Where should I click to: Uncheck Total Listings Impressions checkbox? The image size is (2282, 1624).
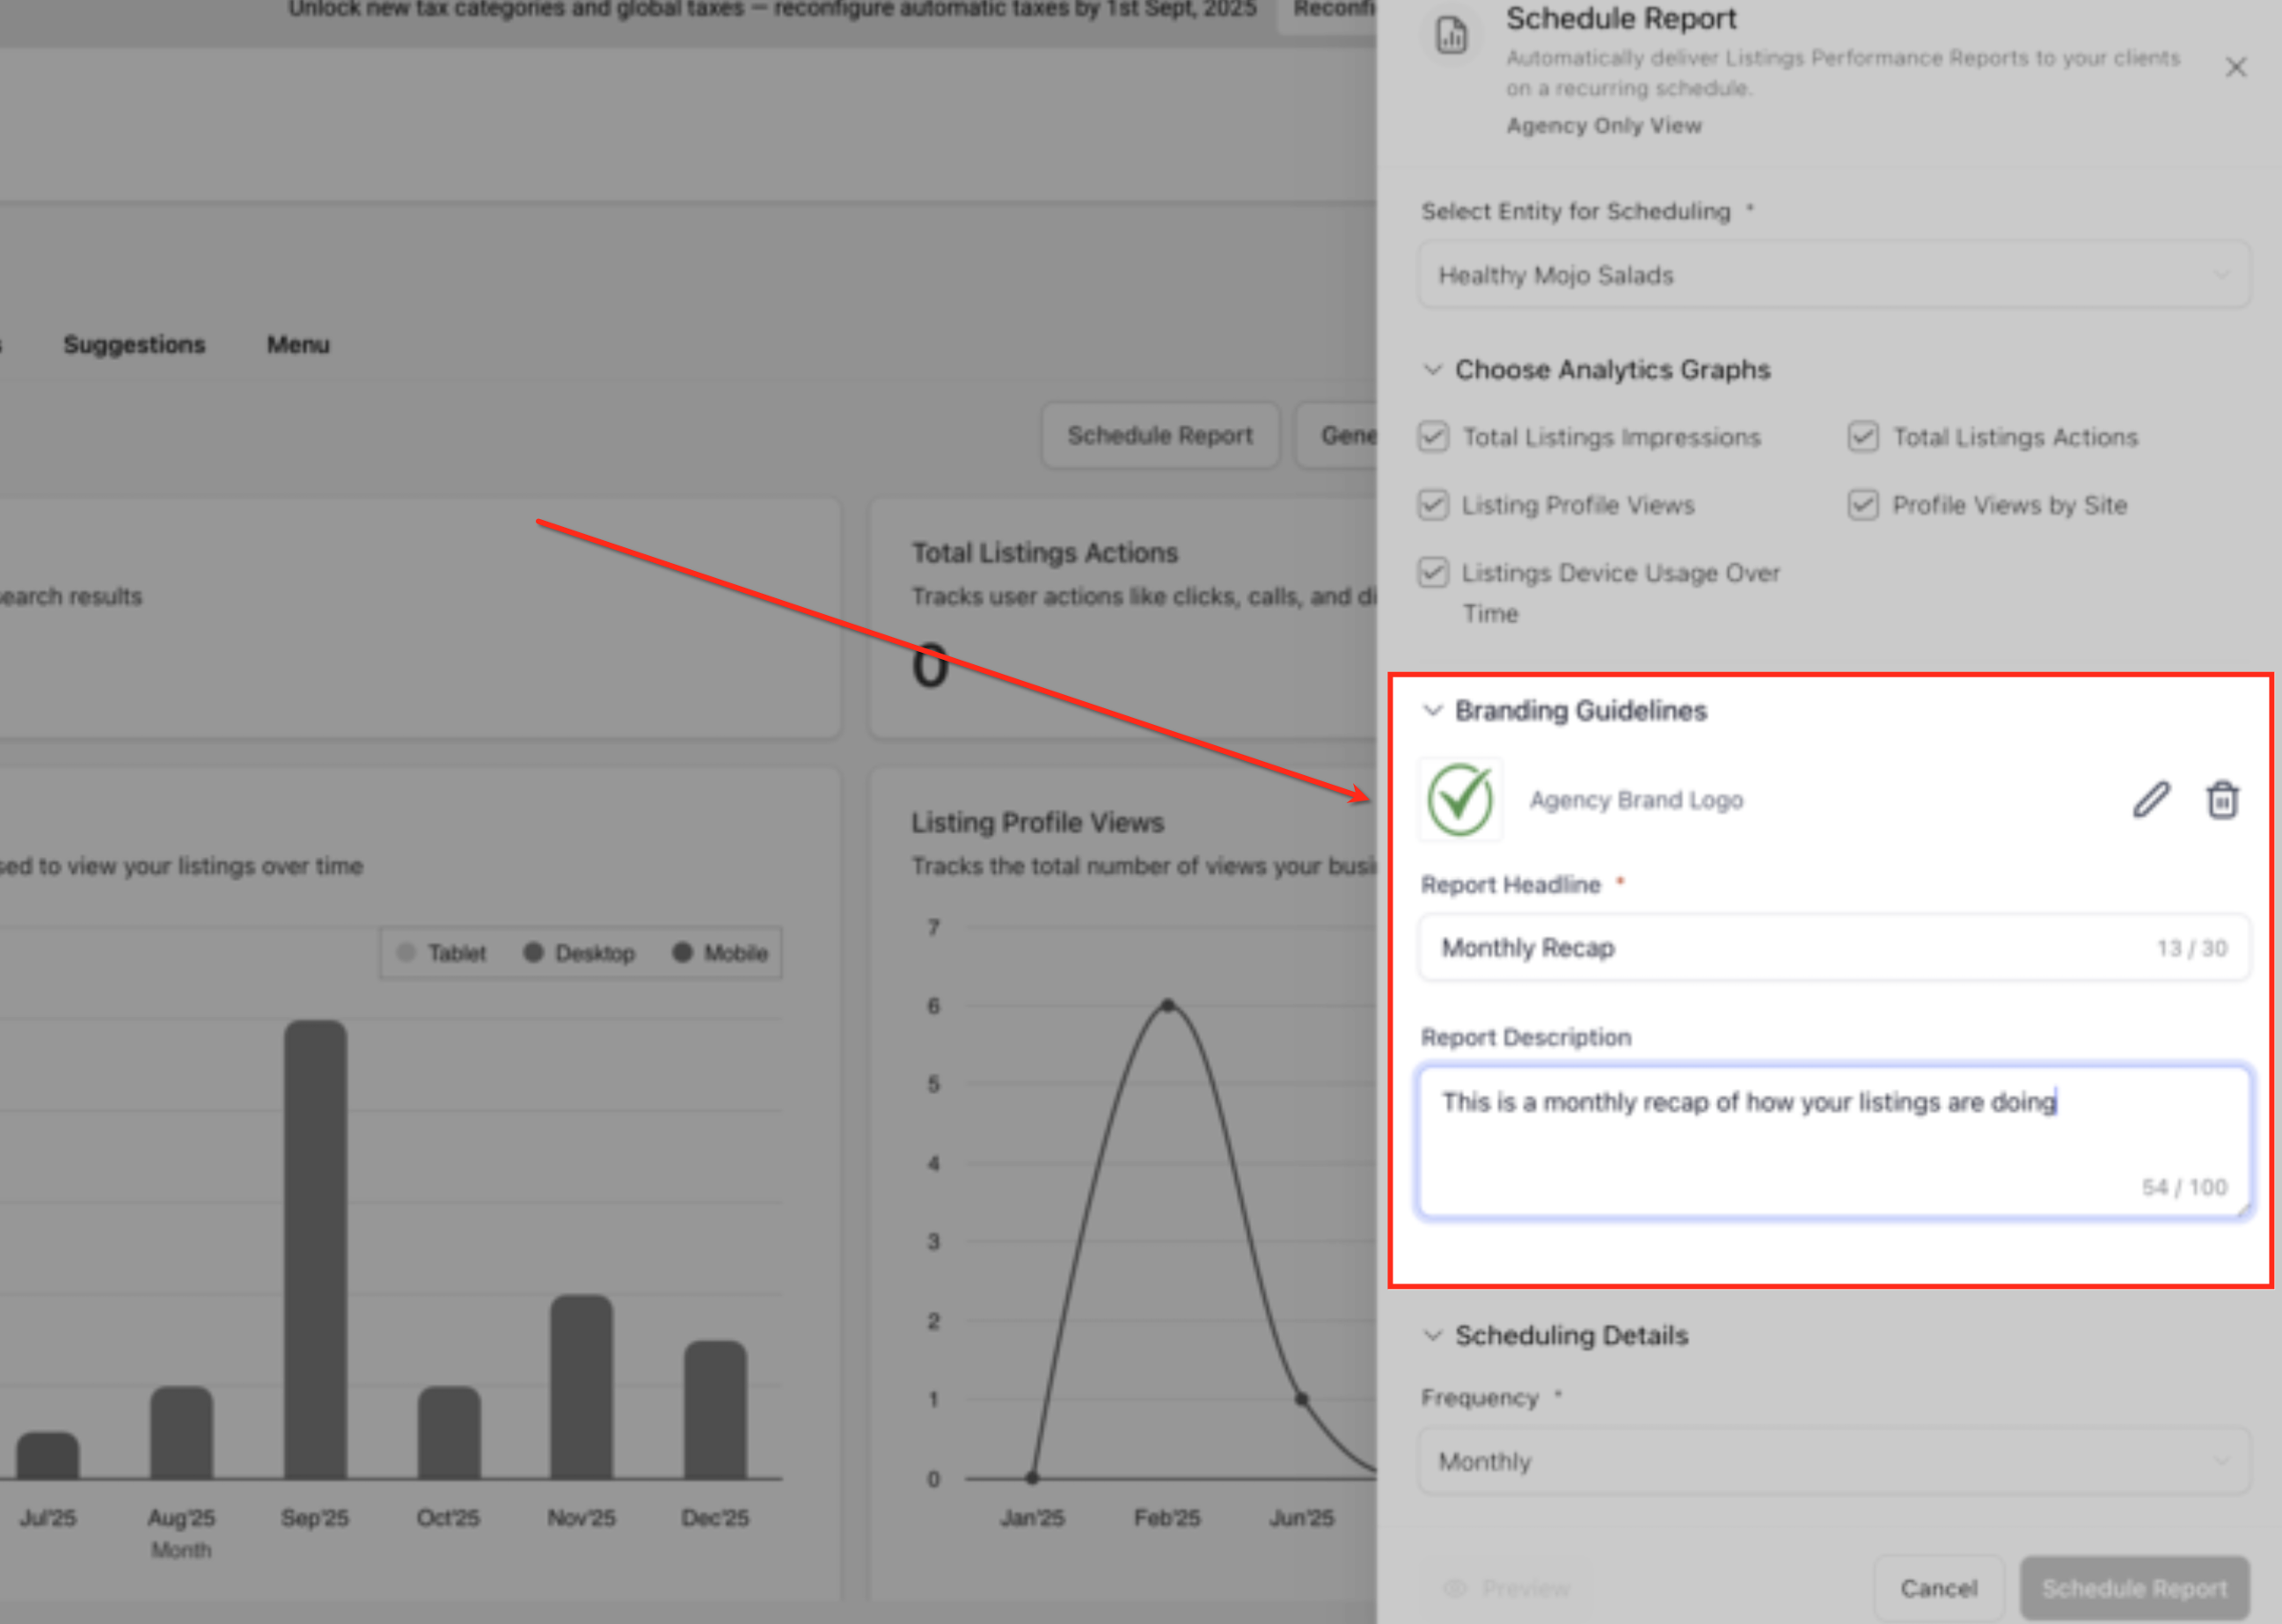pyautogui.click(x=1433, y=437)
